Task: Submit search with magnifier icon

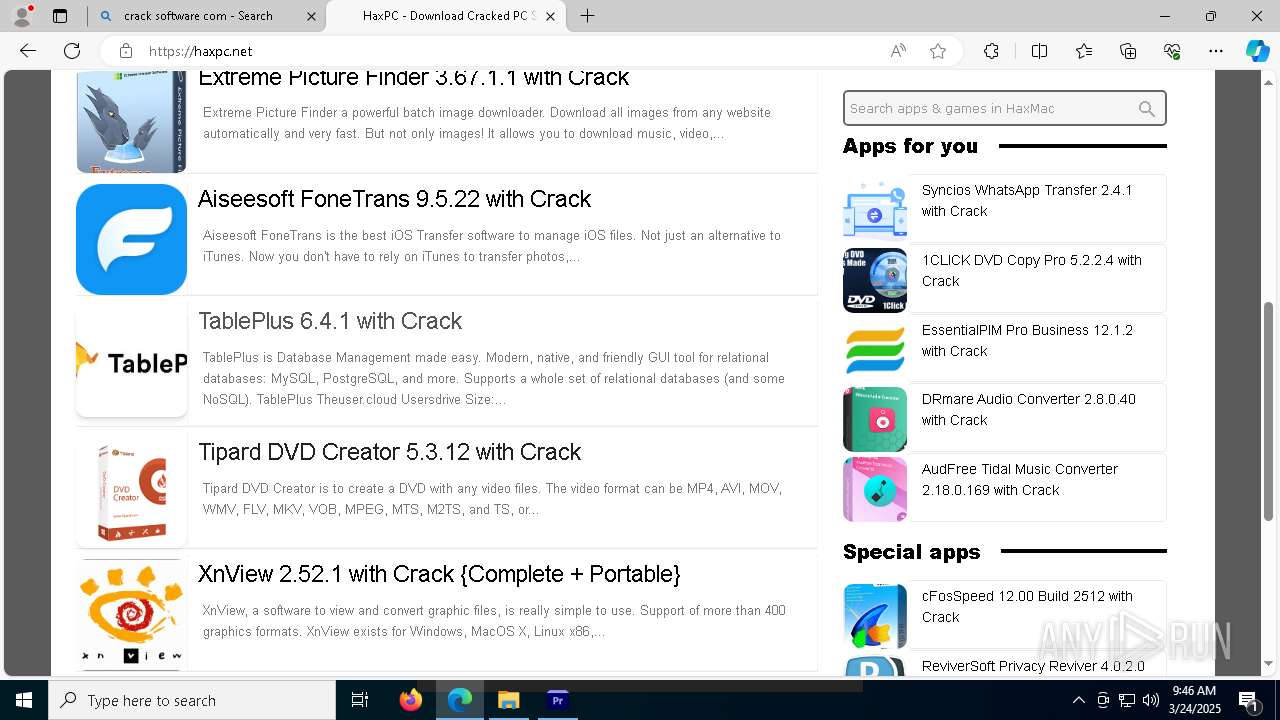Action: (x=1147, y=109)
